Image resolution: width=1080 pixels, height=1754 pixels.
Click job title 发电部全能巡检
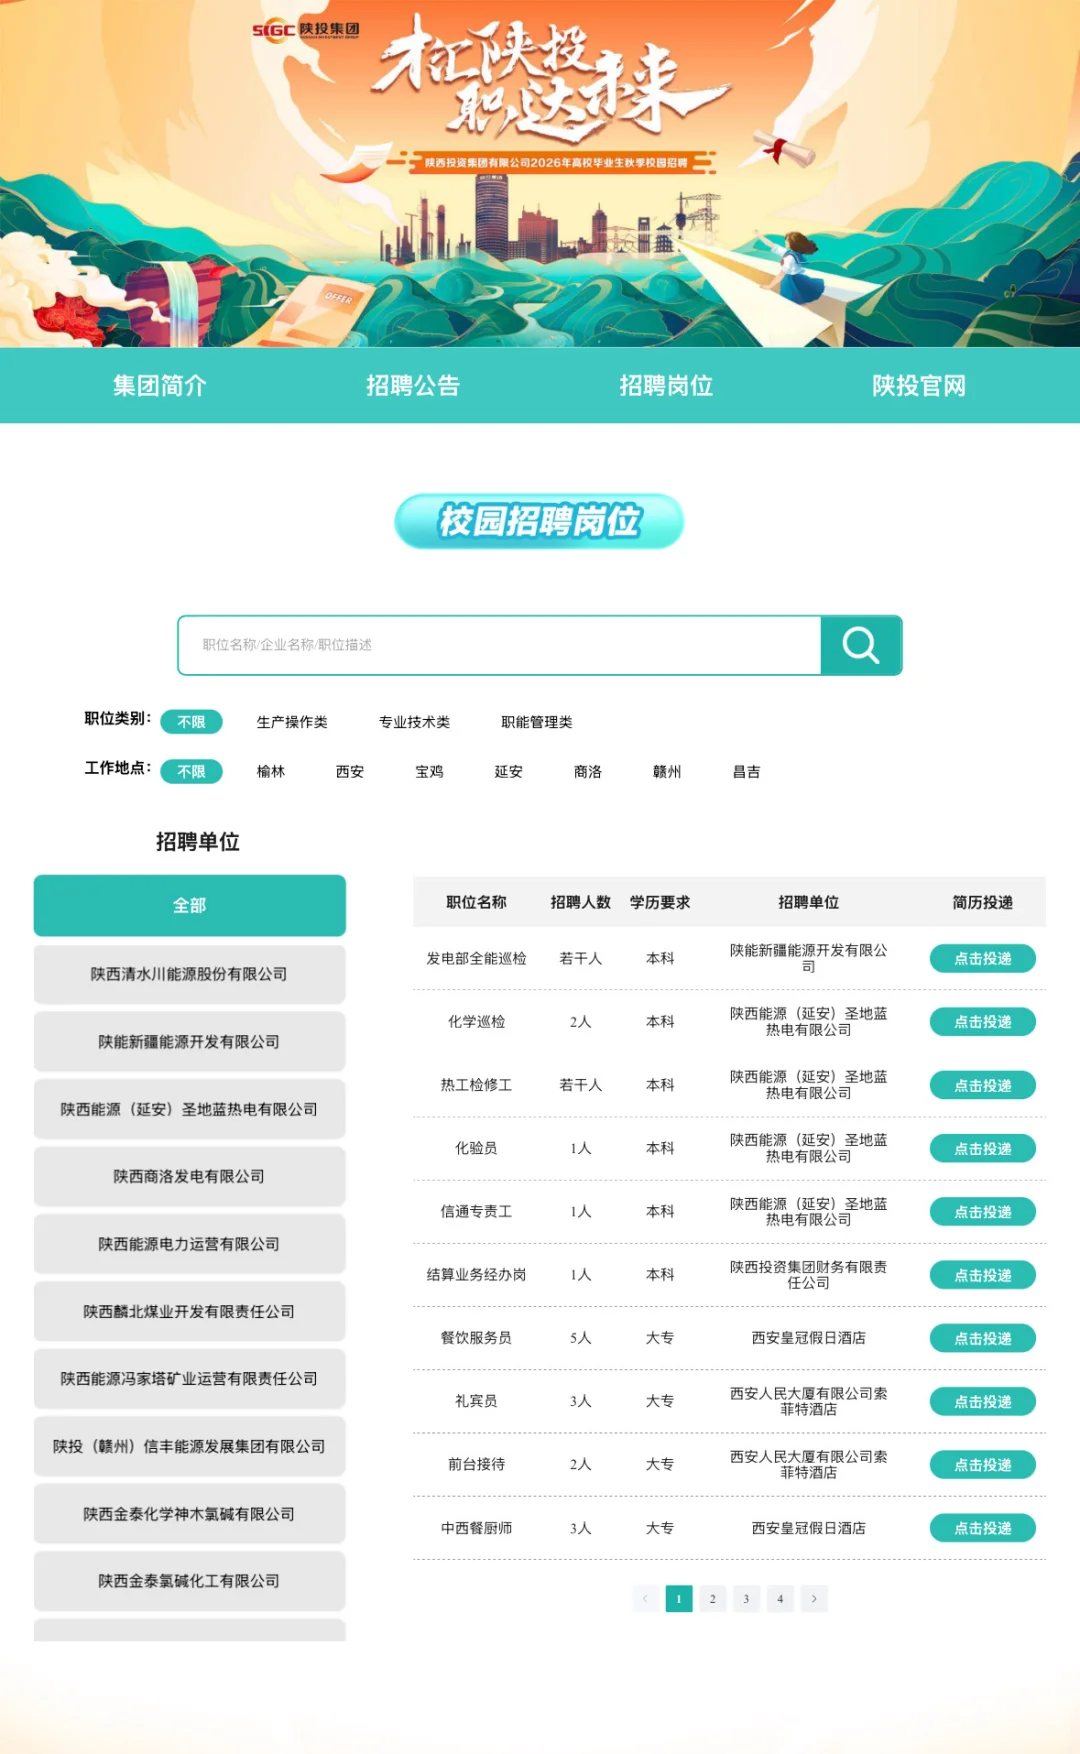click(477, 958)
